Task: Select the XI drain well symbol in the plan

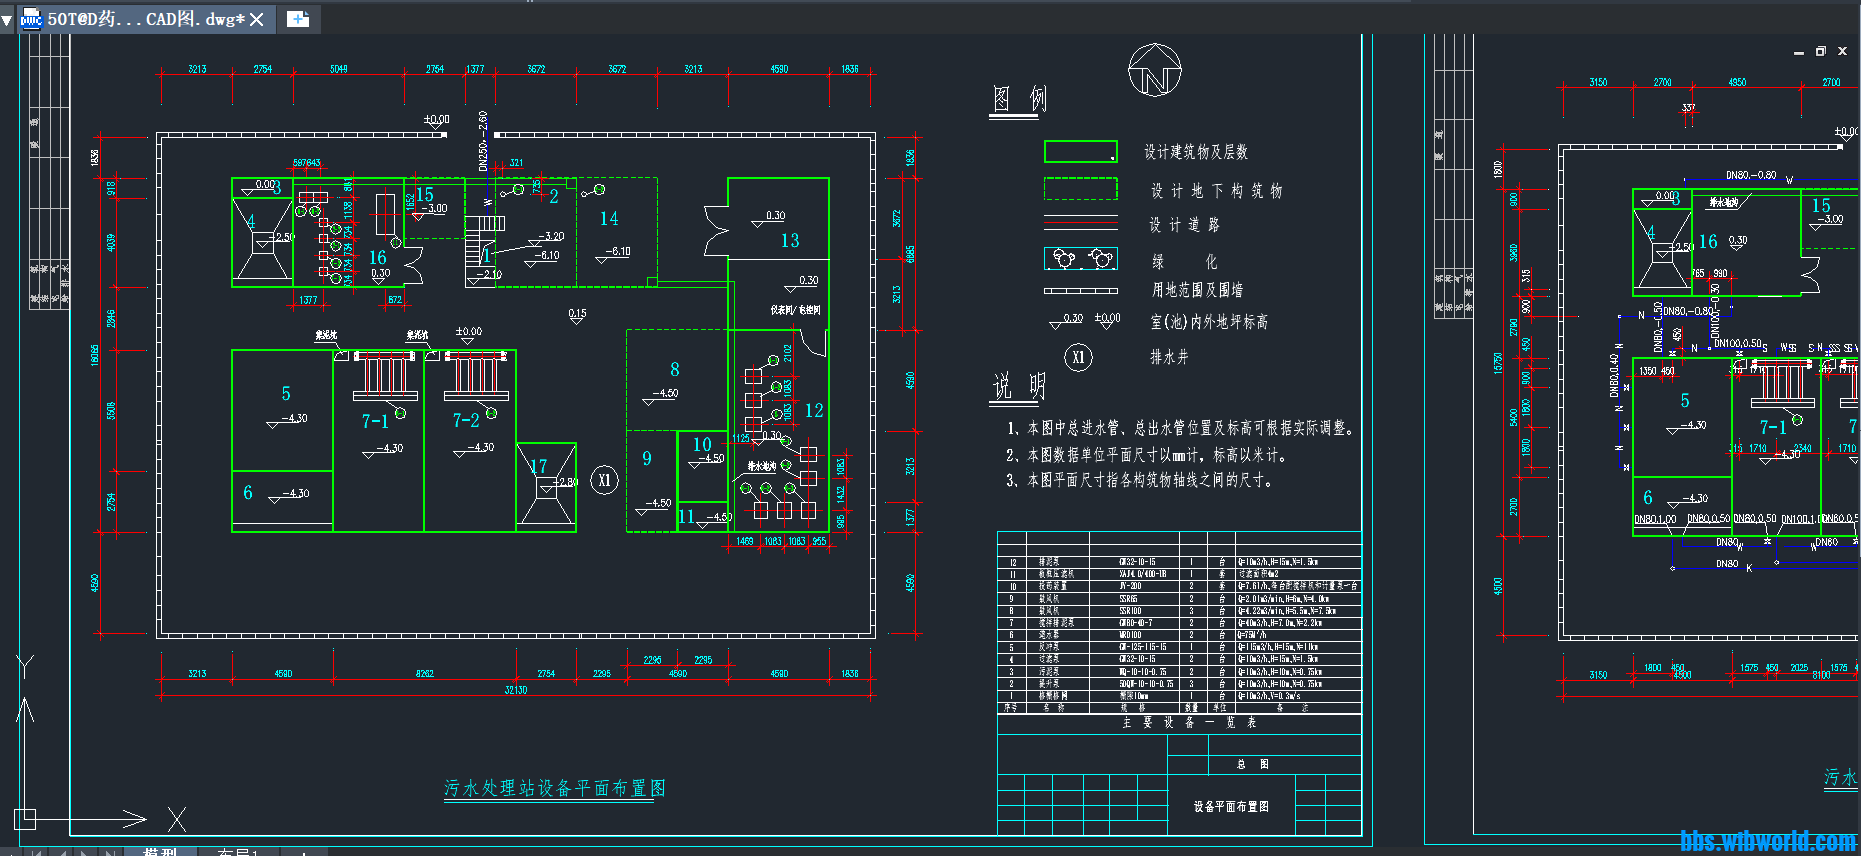Action: tap(604, 480)
